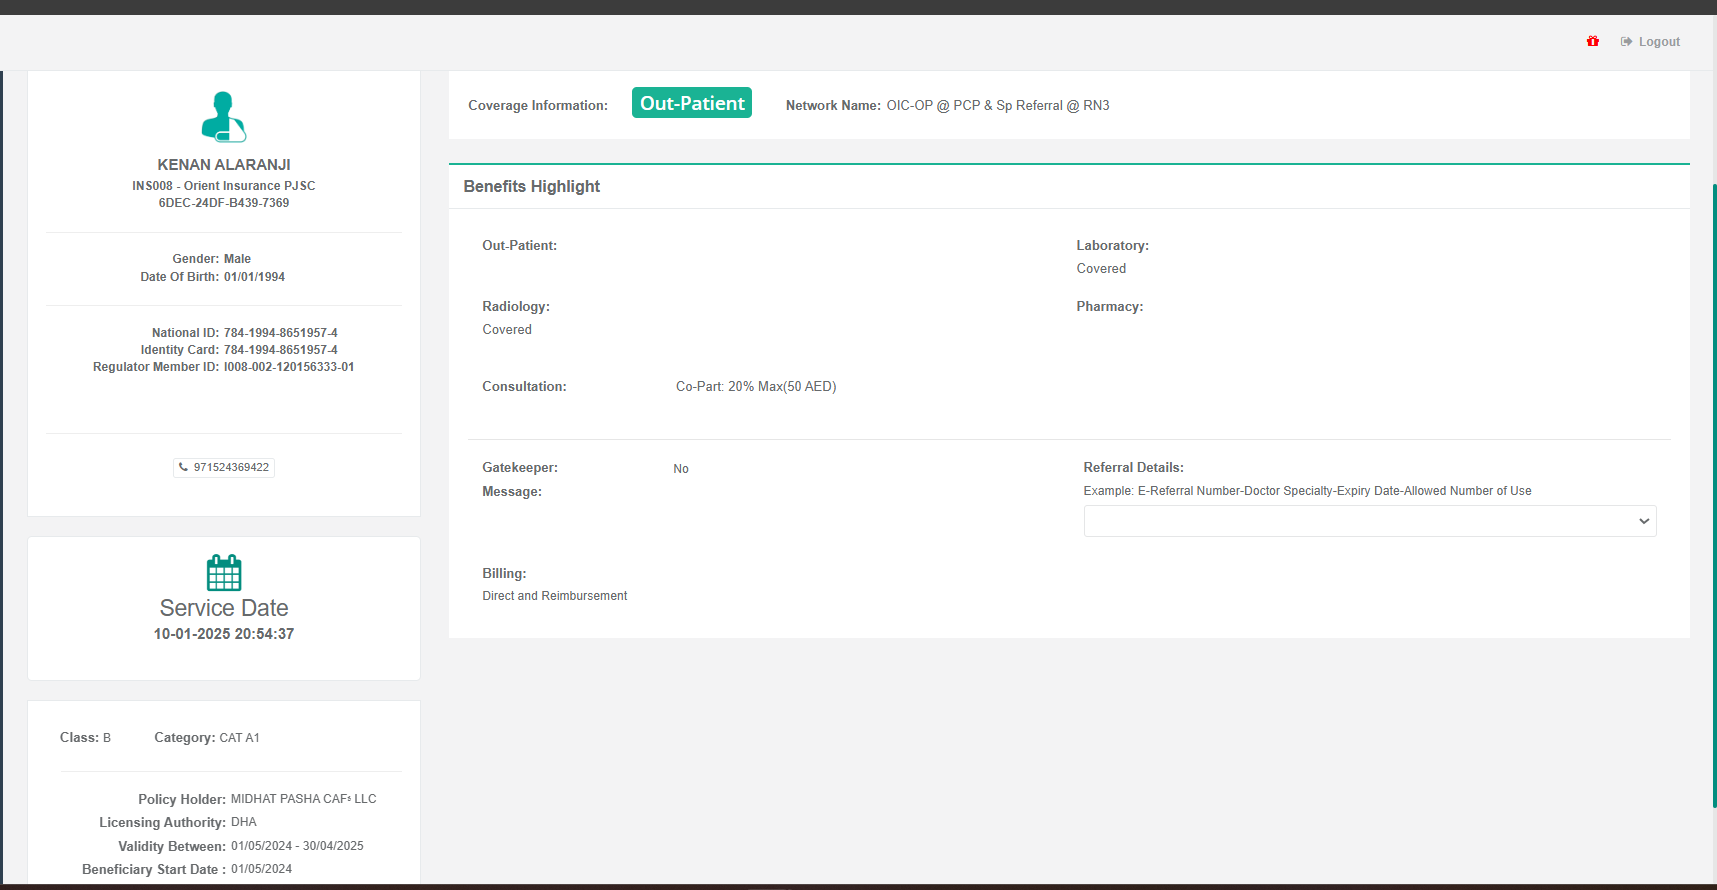Click the service date timestamp 10-01-2025 20:54:37

224,634
